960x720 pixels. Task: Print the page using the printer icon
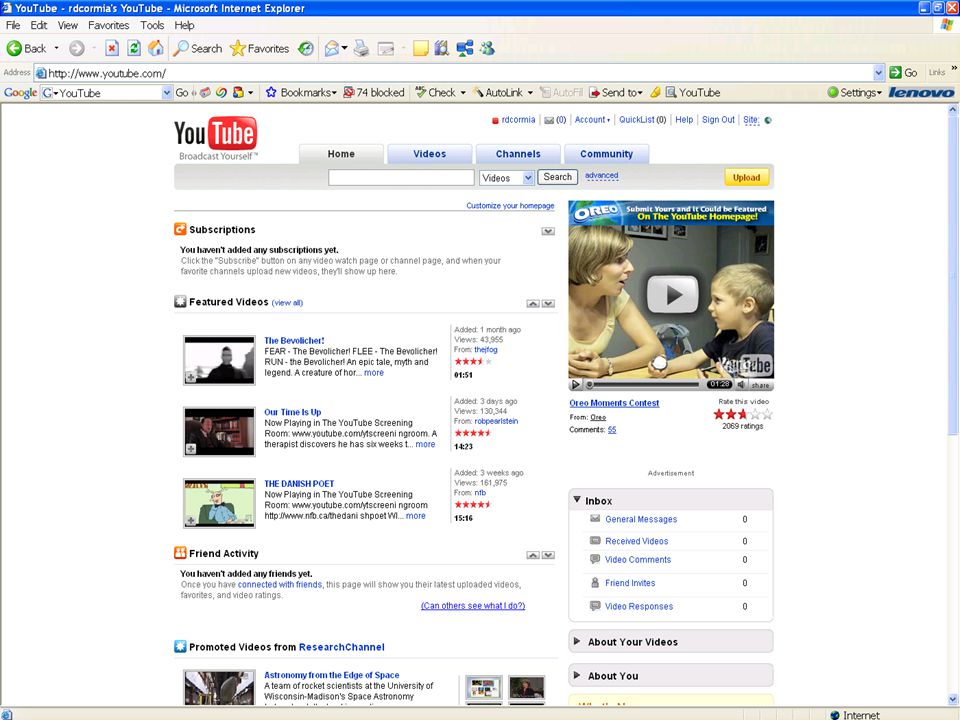[x=361, y=48]
